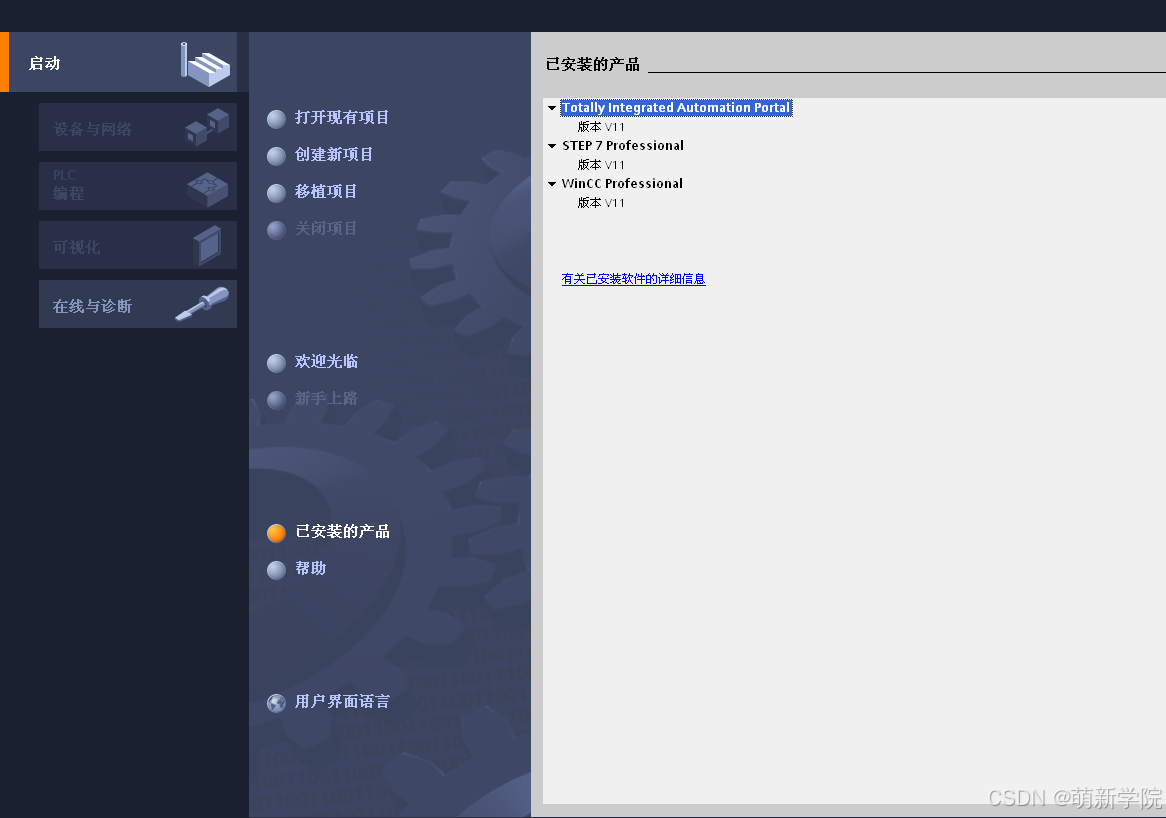Select the 打开现有项目 action
1166x818 pixels.
[341, 117]
